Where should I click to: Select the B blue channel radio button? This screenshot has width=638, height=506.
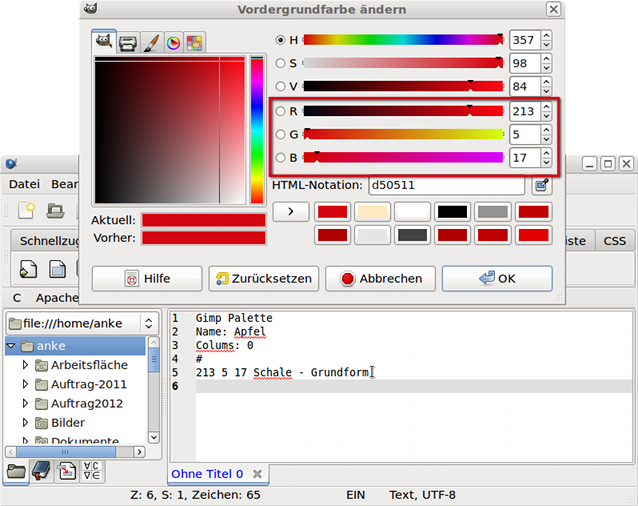pos(281,157)
